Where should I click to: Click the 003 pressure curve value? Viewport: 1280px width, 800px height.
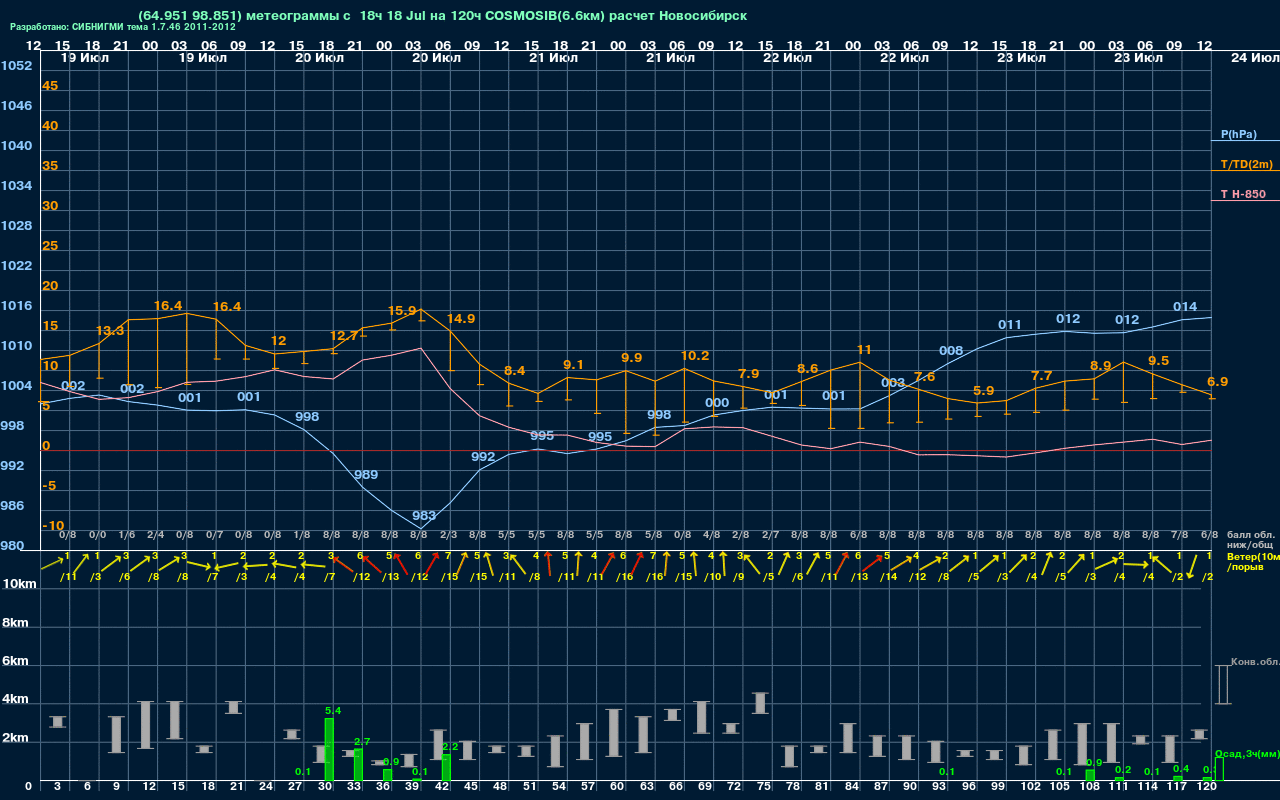click(x=893, y=383)
